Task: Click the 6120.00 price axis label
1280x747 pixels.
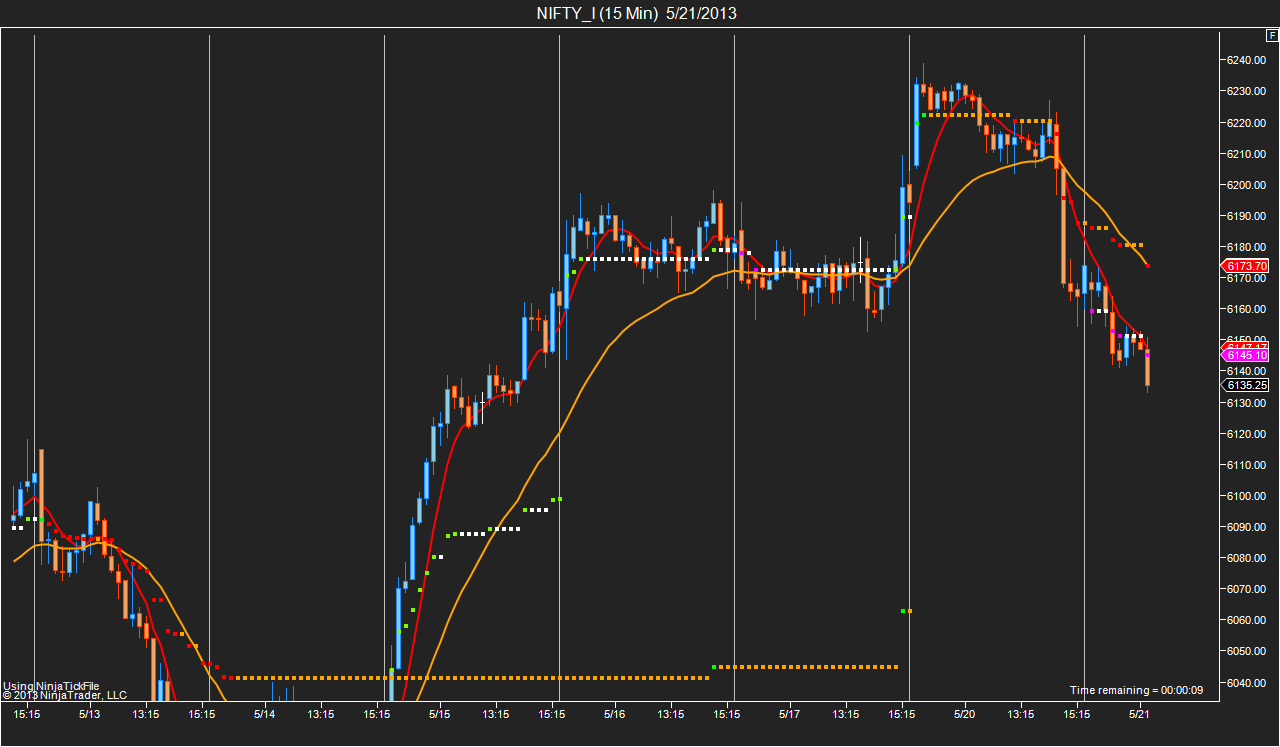Action: (1249, 434)
